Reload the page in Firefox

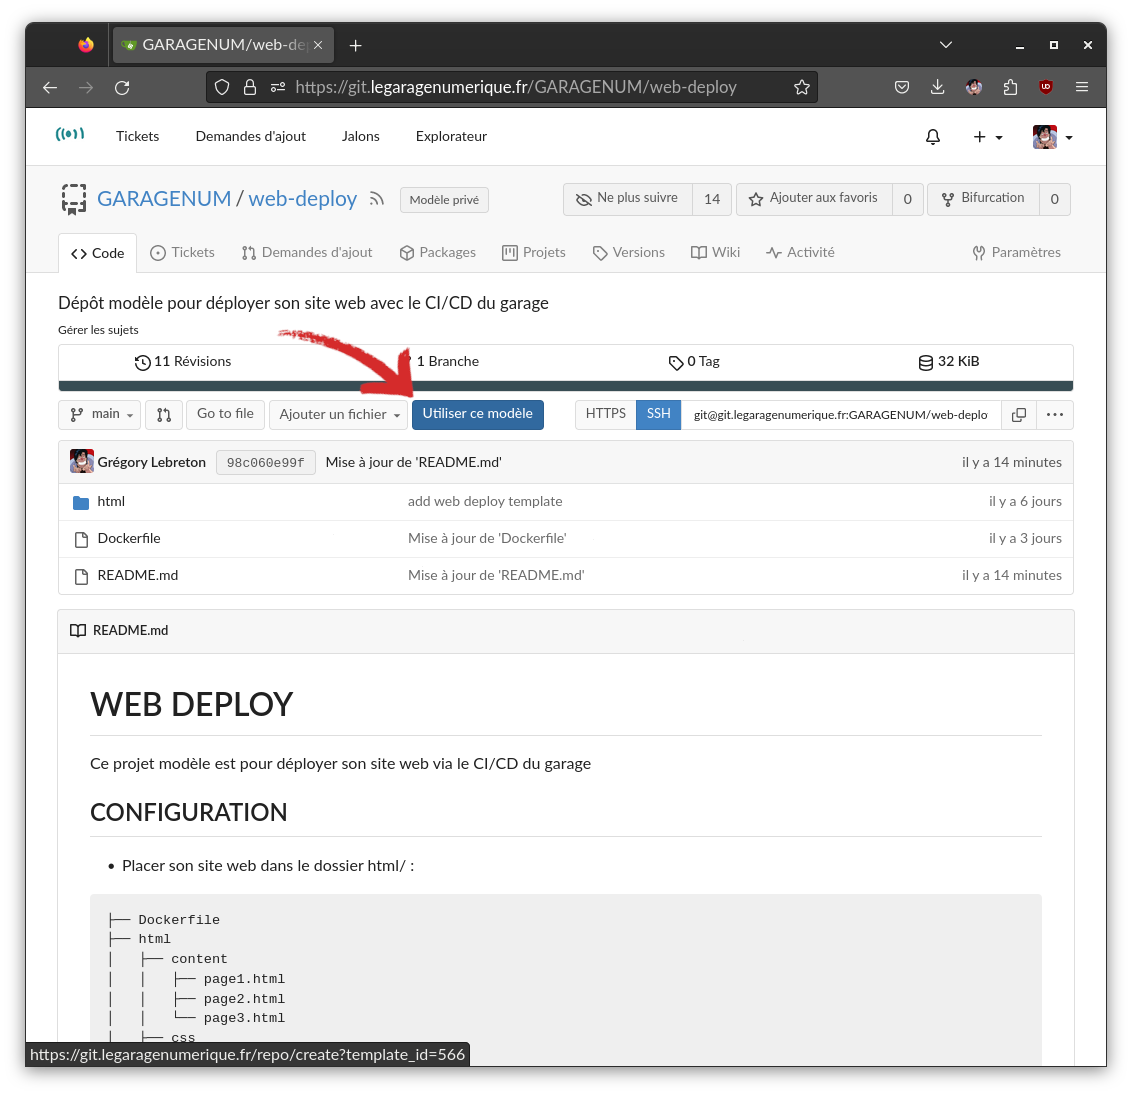tap(122, 87)
